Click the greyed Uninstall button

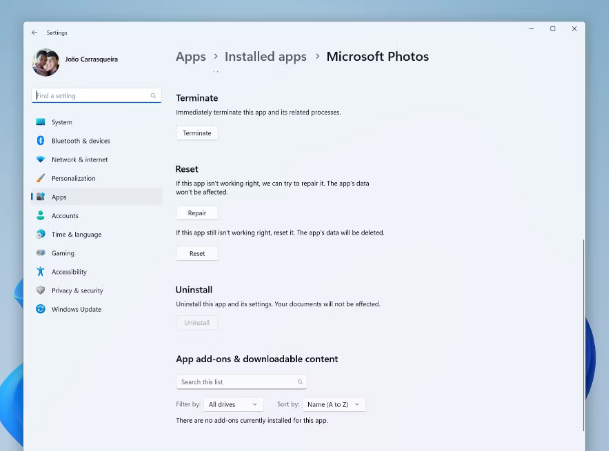tap(197, 322)
